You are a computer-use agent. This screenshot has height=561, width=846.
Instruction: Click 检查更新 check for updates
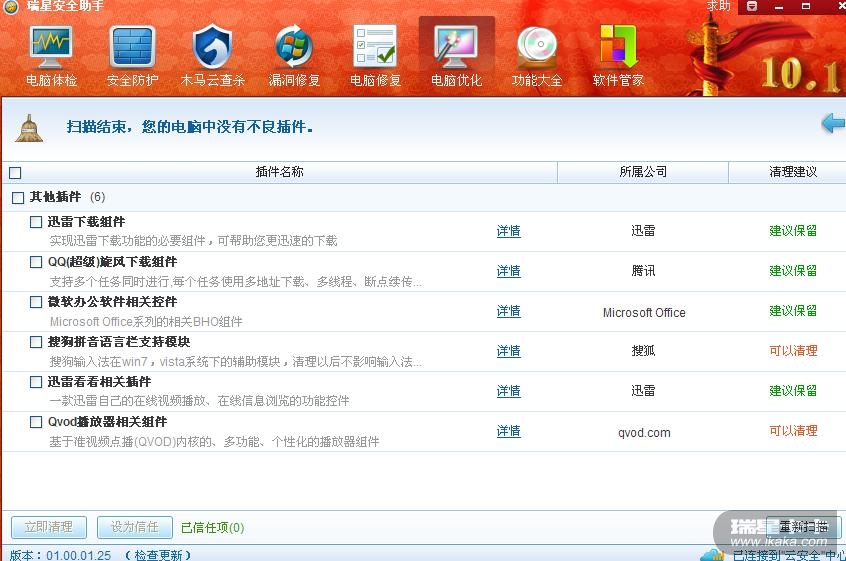pos(158,555)
